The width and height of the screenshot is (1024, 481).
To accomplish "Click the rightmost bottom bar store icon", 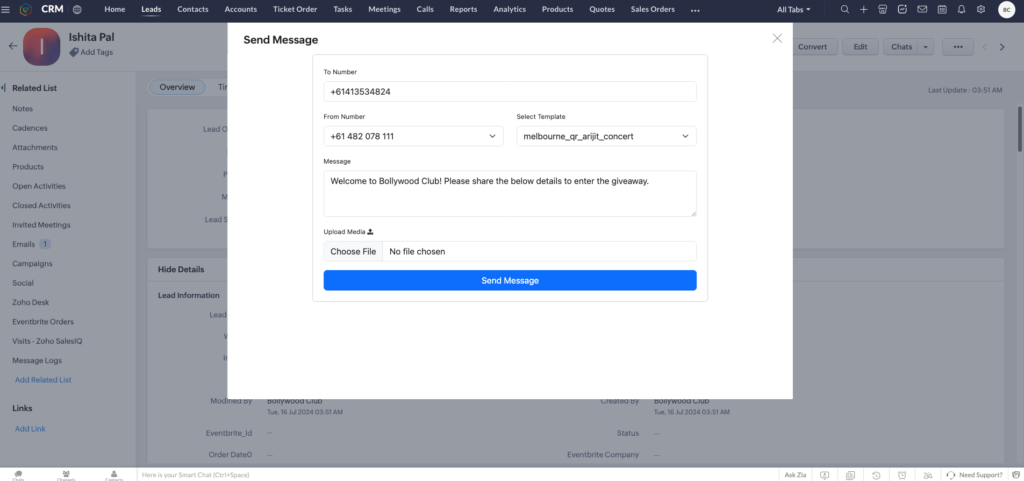I will coord(1016,475).
